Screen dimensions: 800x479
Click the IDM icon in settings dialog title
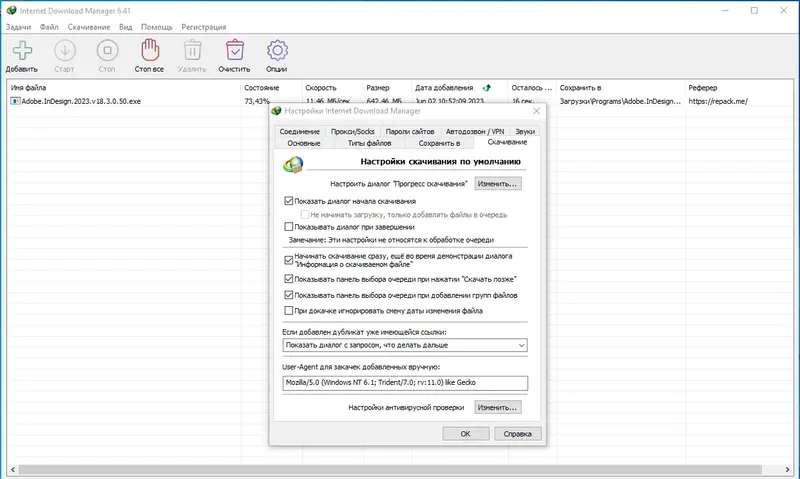click(277, 111)
